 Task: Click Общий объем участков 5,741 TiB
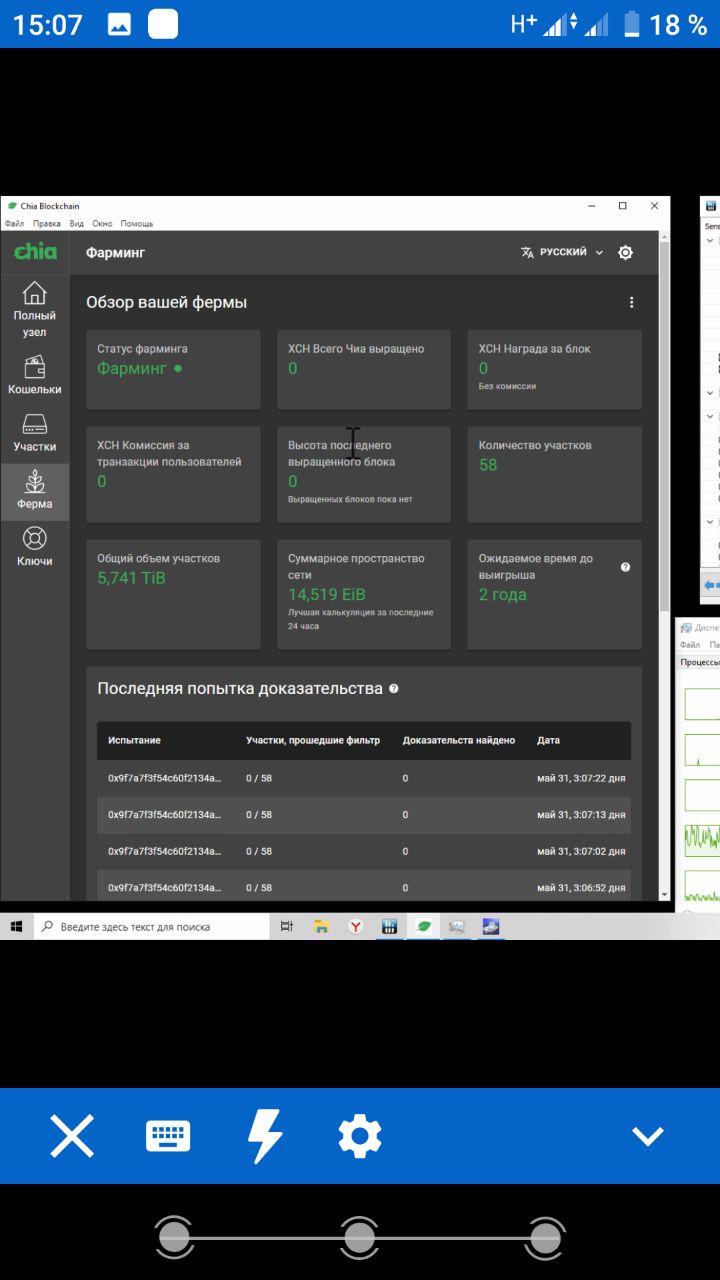[x=131, y=578]
